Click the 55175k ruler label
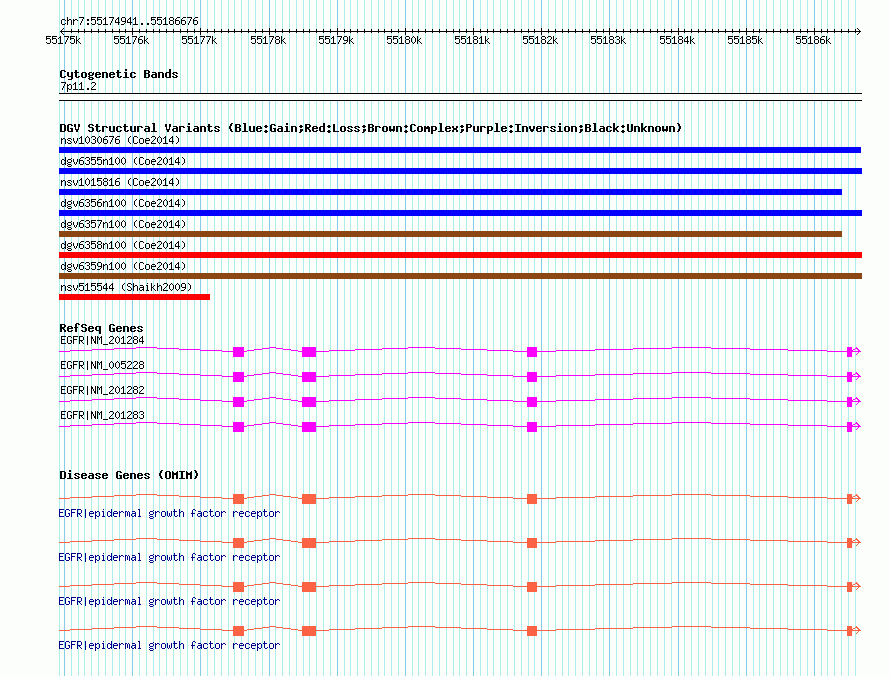Screen dimensions: 890x676 tap(63, 41)
